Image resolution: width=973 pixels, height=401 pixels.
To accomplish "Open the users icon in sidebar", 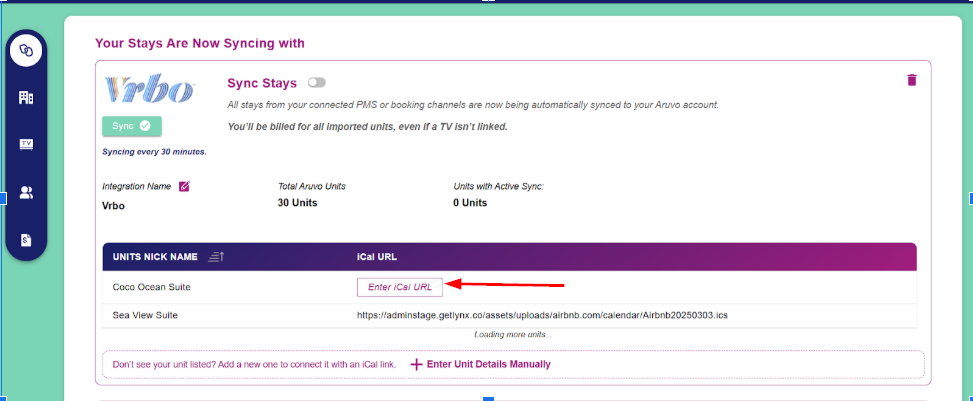I will 26,192.
